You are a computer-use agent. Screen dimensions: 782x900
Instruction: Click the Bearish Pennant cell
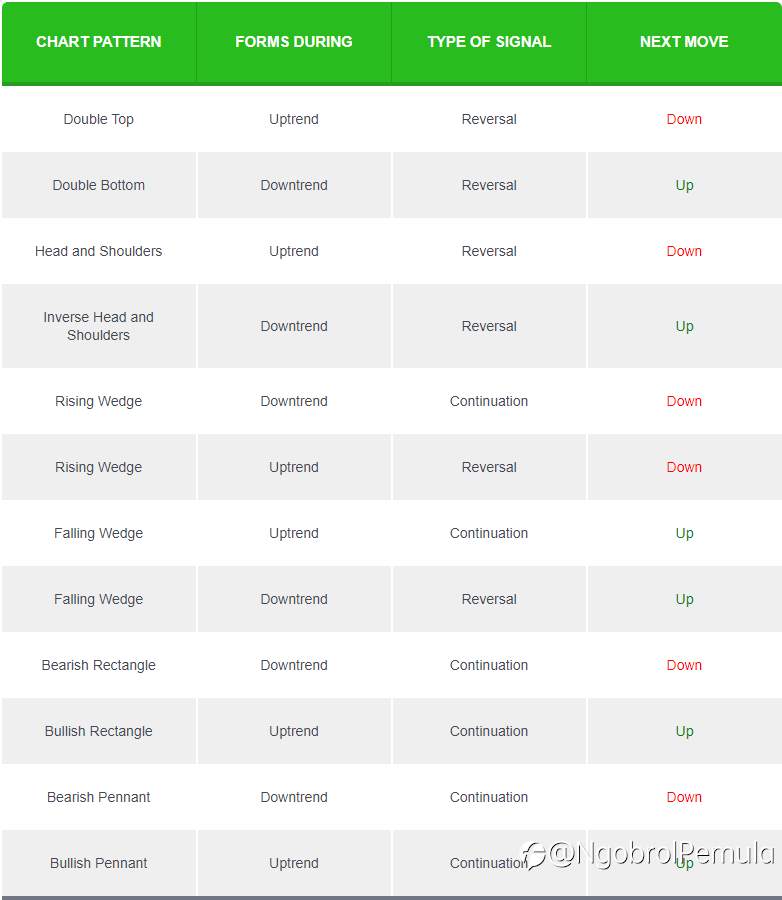[x=98, y=797]
